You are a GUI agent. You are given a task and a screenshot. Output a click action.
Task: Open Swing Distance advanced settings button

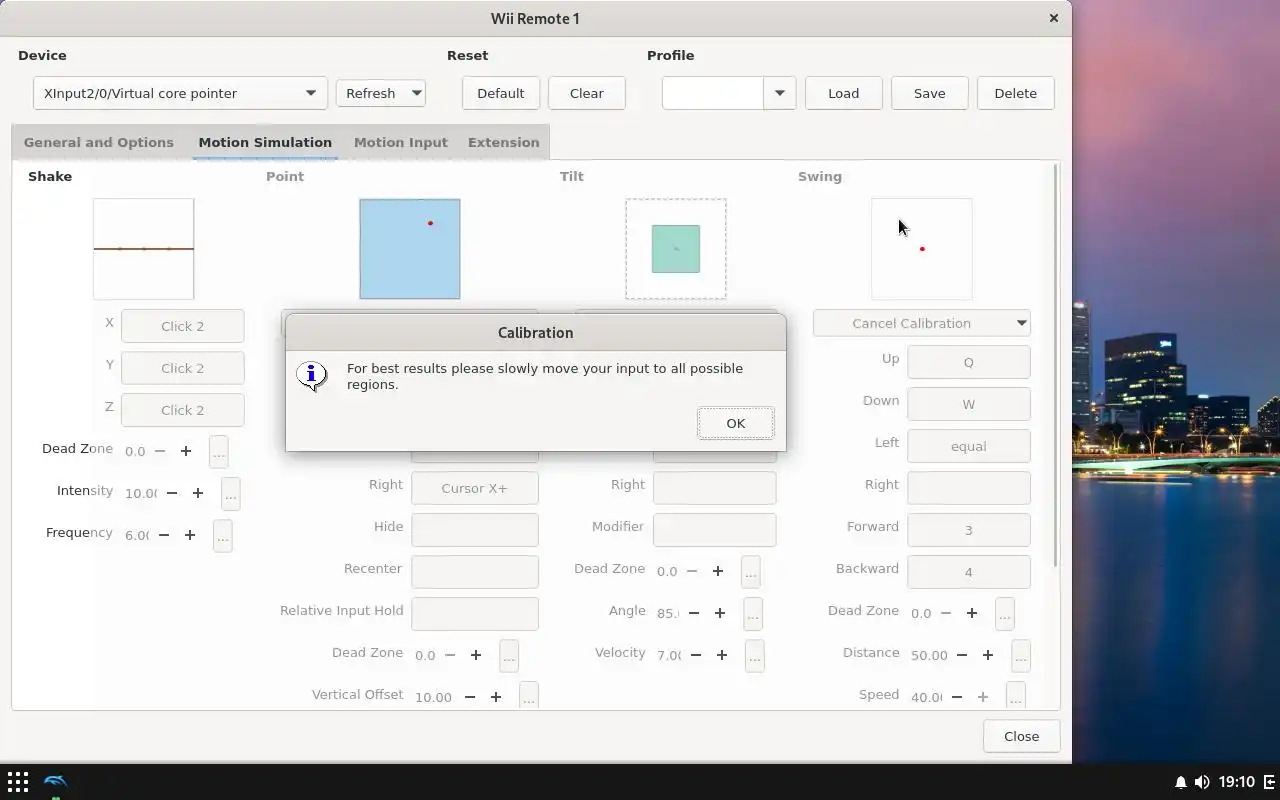click(1020, 655)
